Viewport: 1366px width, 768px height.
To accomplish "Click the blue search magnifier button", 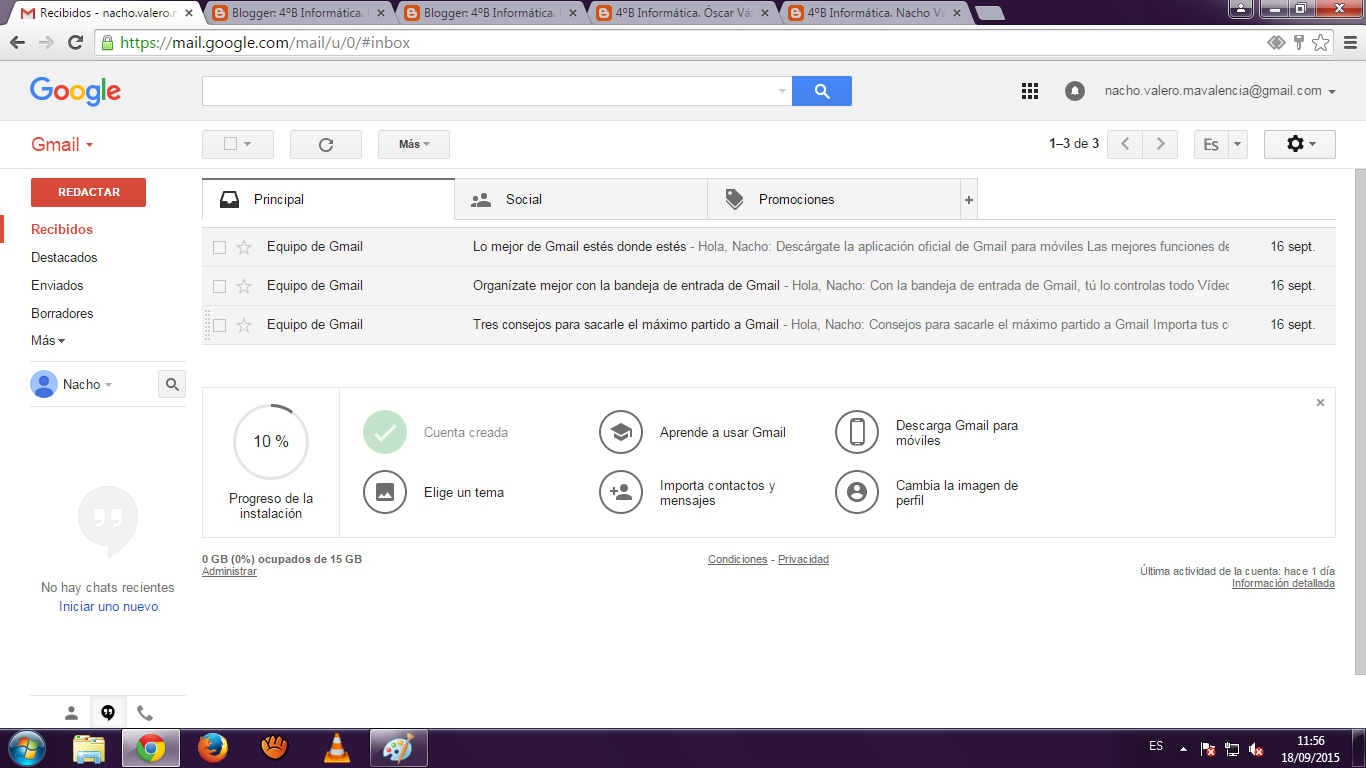I will pos(822,91).
